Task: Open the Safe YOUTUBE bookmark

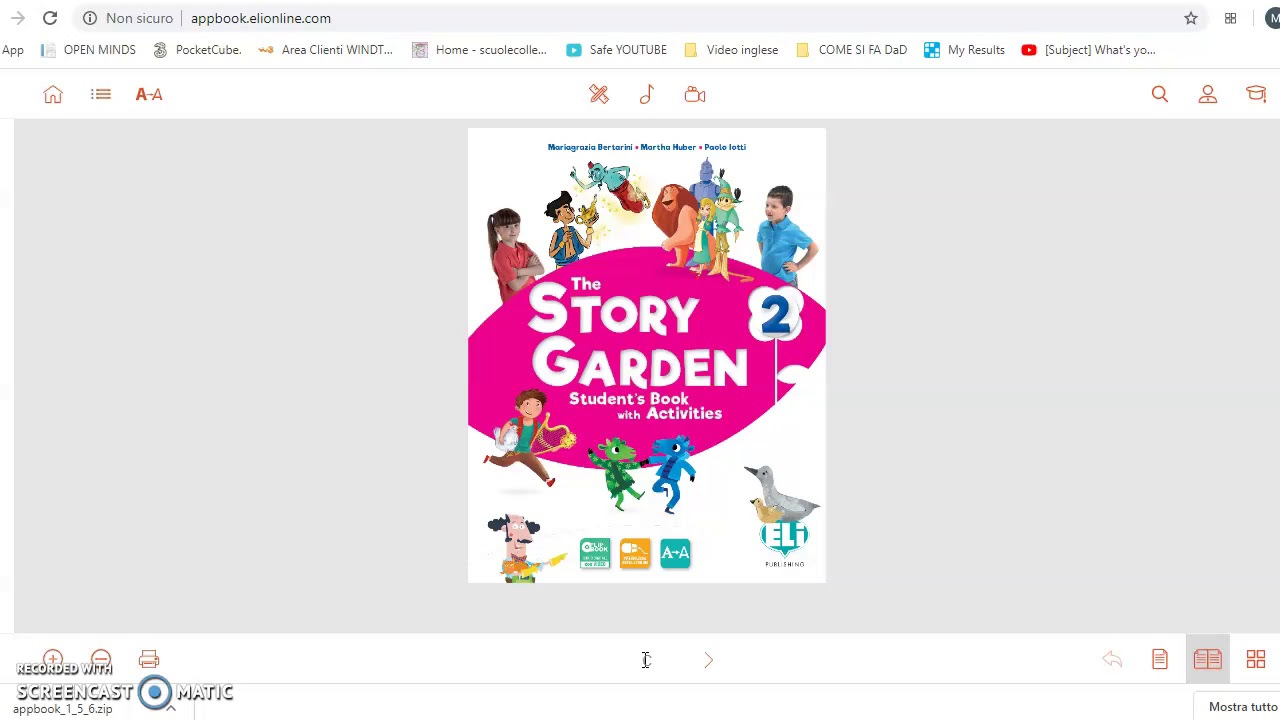Action: (617, 50)
